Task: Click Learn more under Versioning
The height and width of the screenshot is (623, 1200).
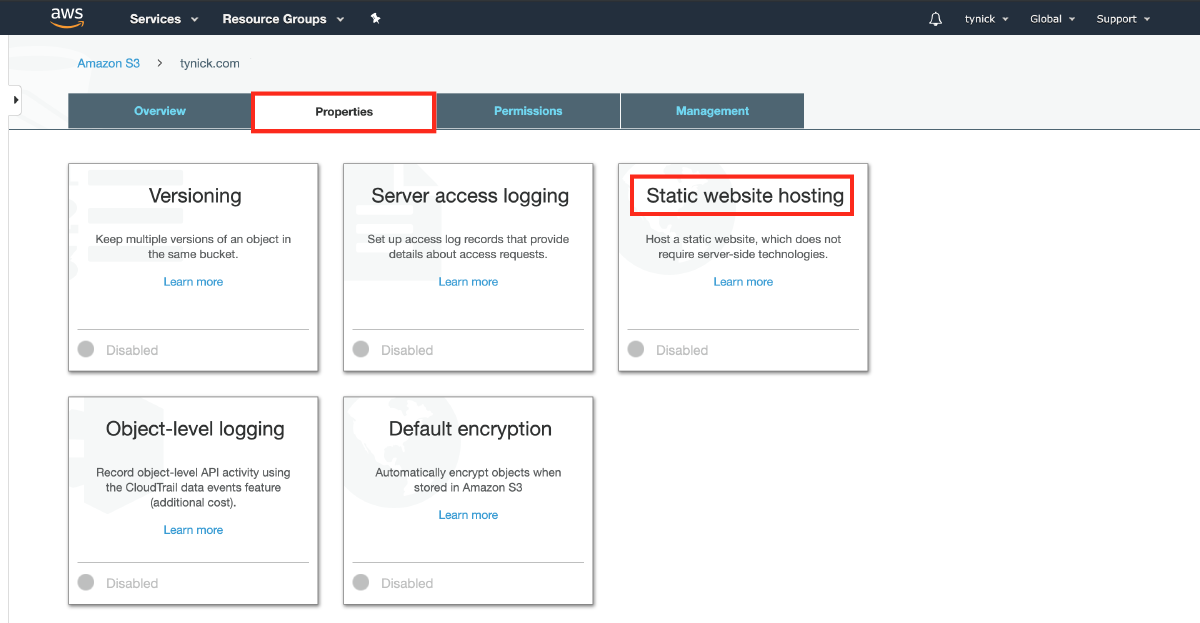Action: tap(193, 282)
